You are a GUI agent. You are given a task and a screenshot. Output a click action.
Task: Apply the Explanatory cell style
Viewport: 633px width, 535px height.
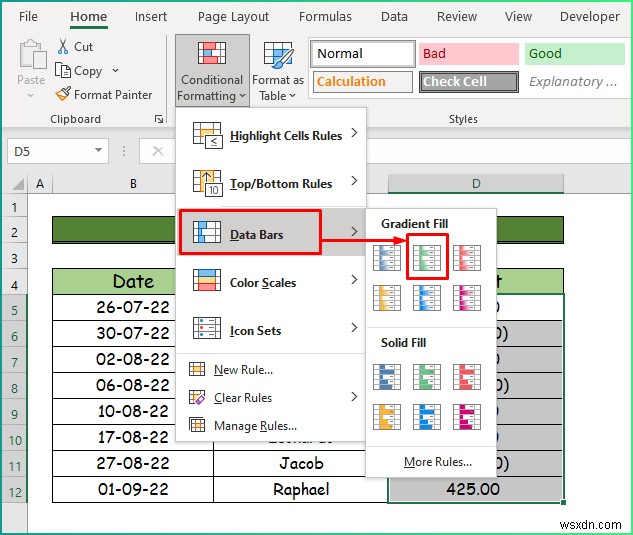pos(574,82)
